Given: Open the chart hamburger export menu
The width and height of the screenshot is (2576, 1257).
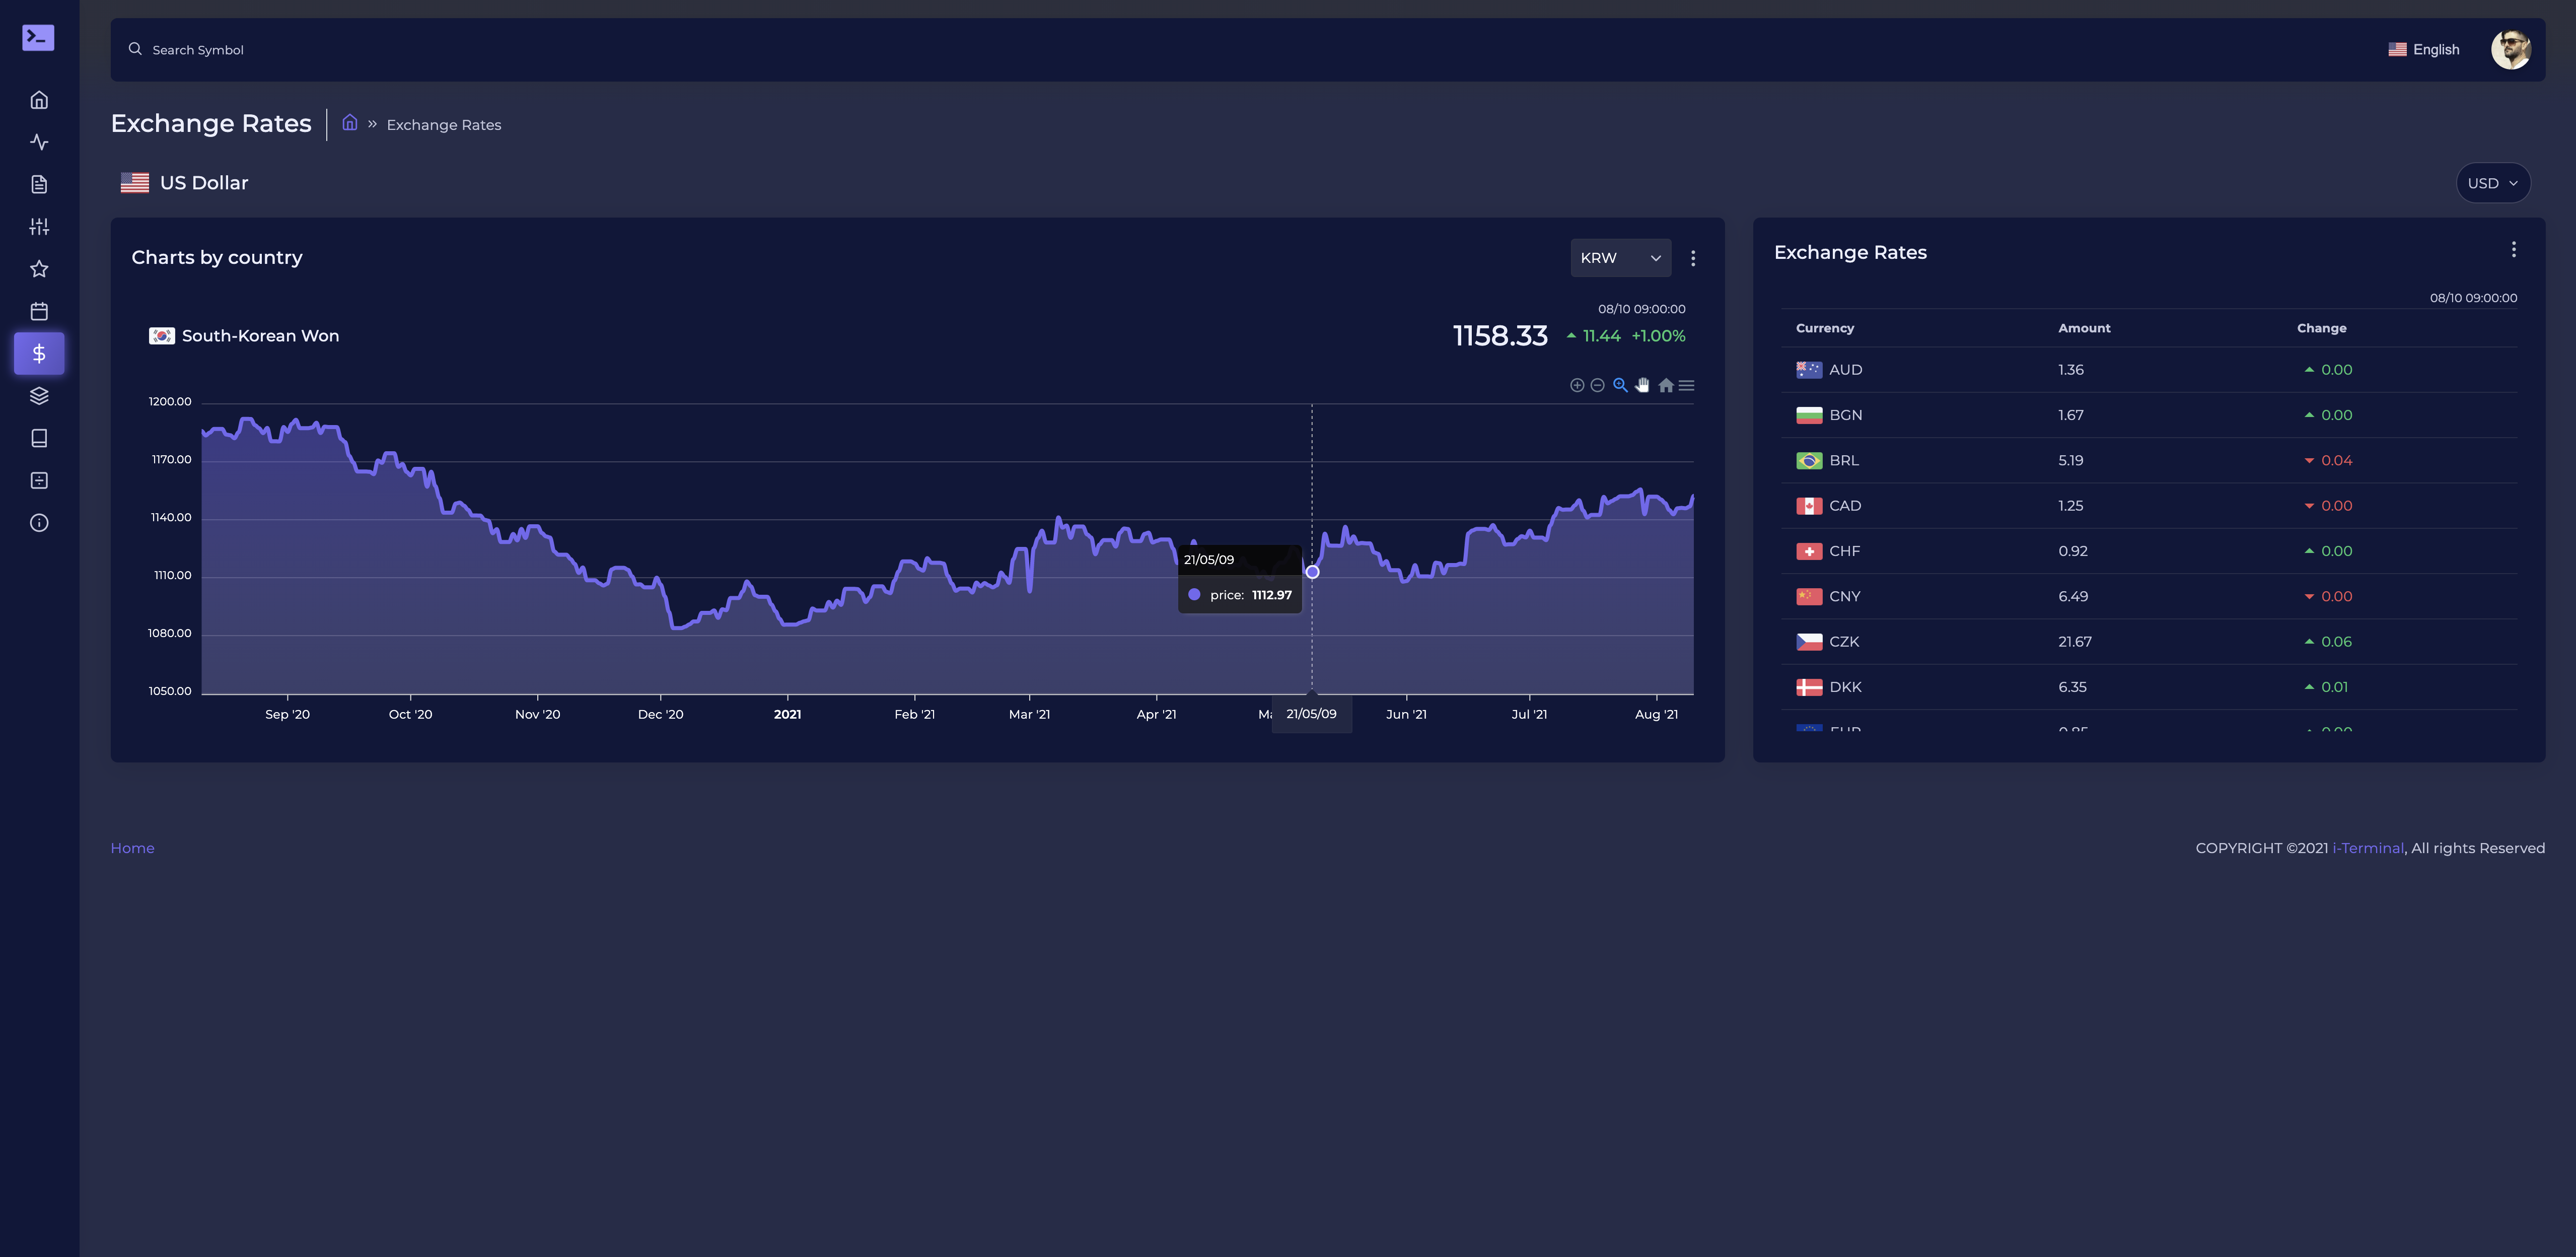Looking at the screenshot, I should pyautogui.click(x=1686, y=385).
